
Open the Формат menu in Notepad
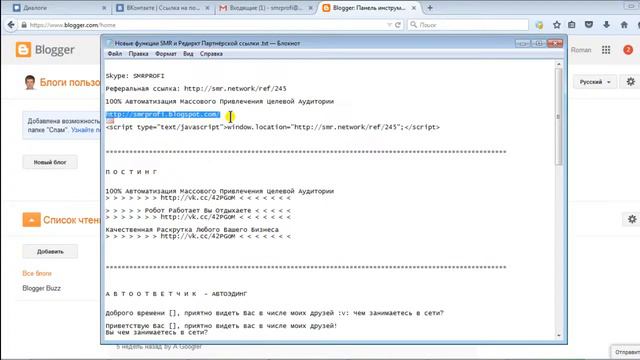[x=166, y=54]
